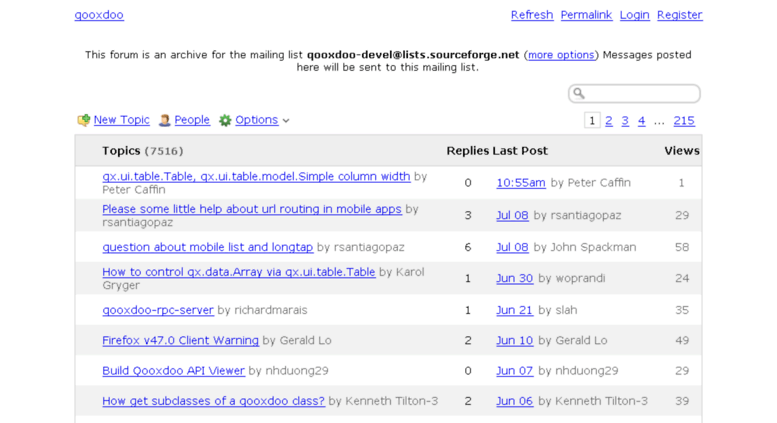The image size is (777, 423).
Task: Click the 'Last Post' column header
Action: (x=520, y=151)
